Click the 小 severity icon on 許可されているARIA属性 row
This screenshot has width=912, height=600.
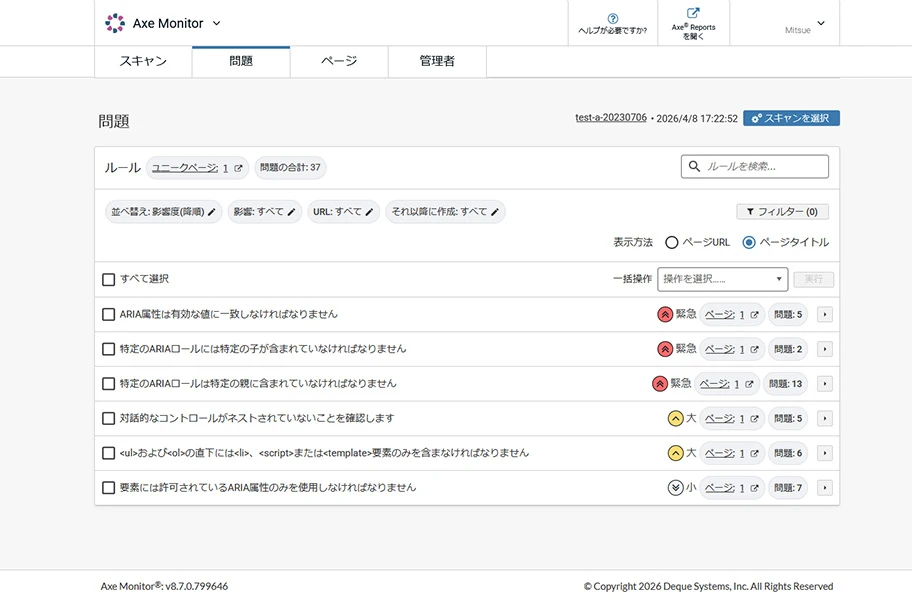[675, 488]
